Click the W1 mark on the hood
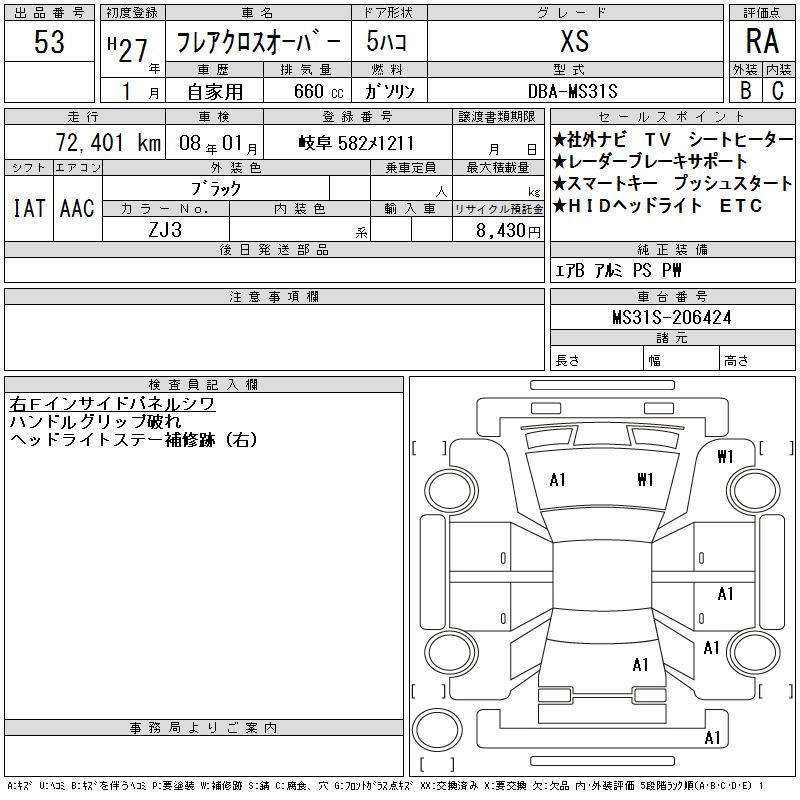 [x=644, y=480]
